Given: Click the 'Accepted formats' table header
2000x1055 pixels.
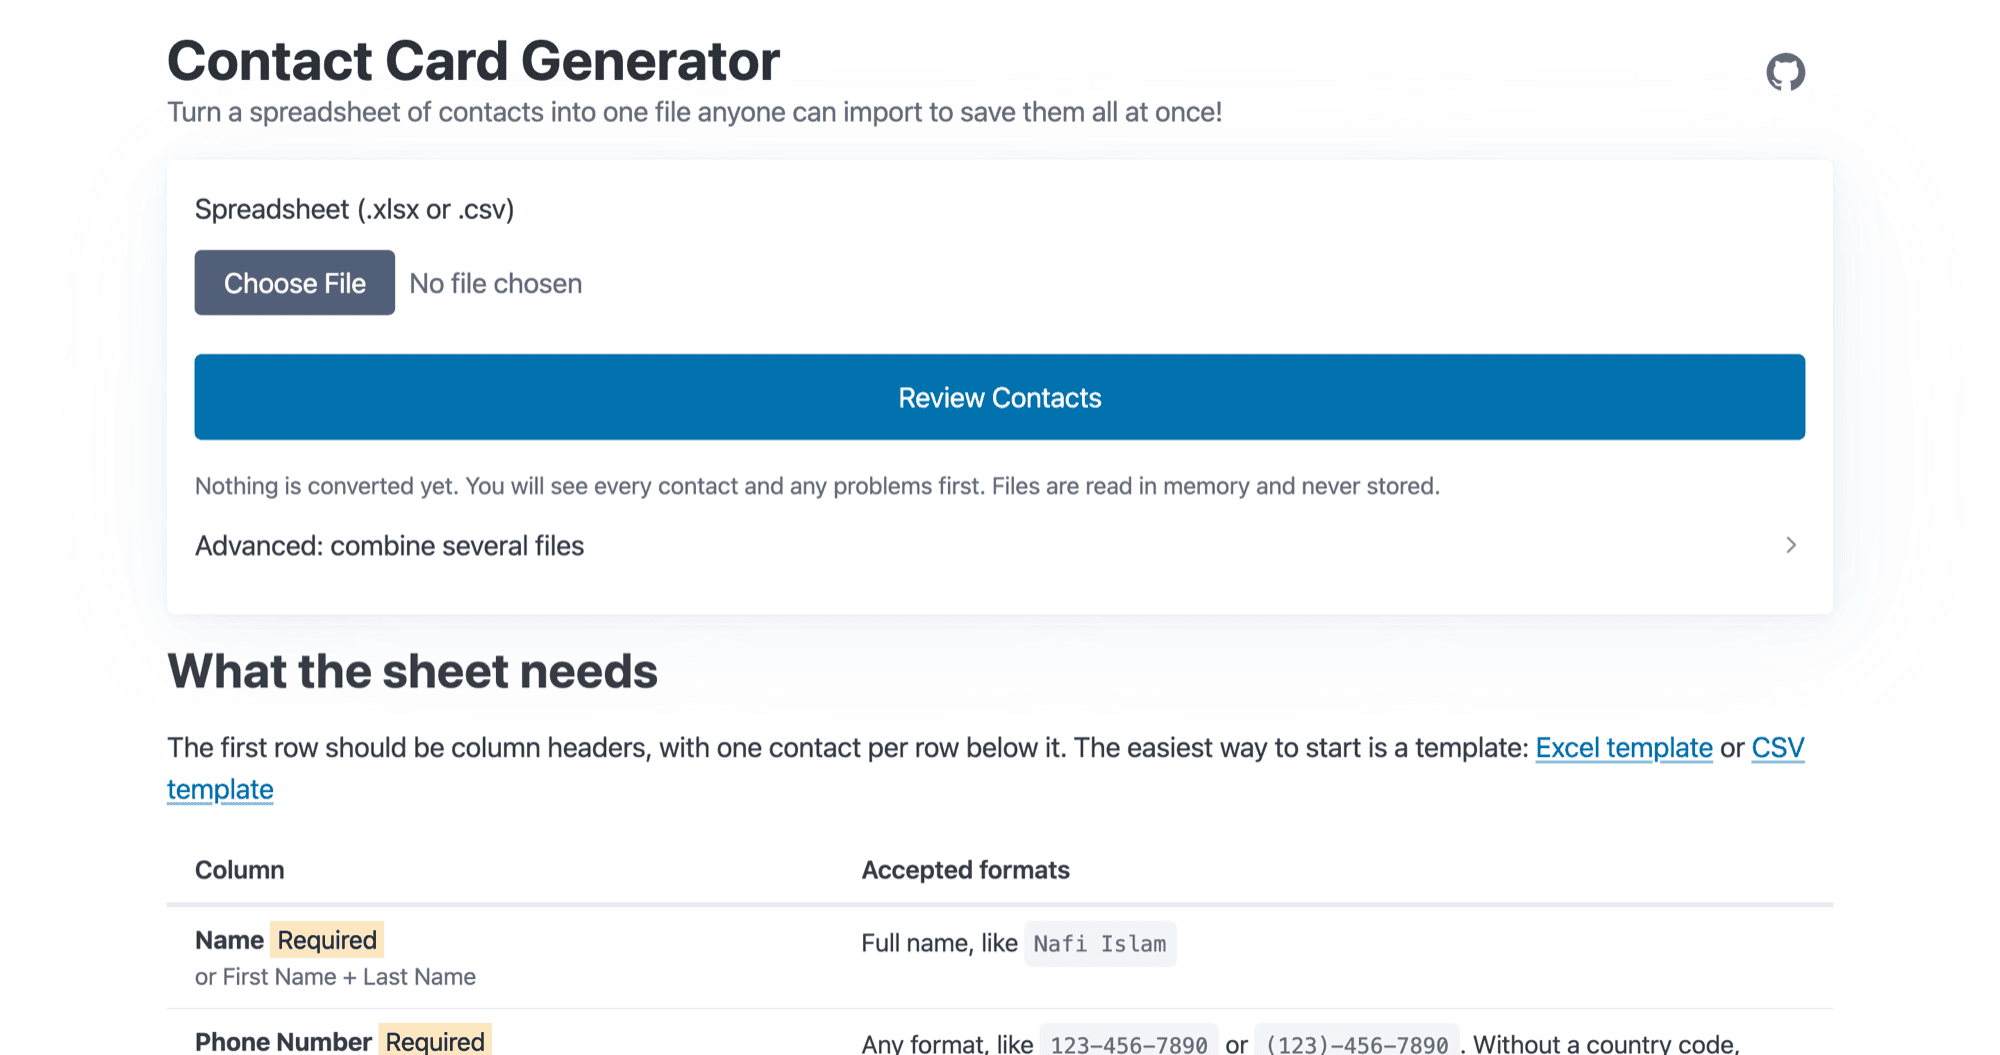Looking at the screenshot, I should 966,870.
